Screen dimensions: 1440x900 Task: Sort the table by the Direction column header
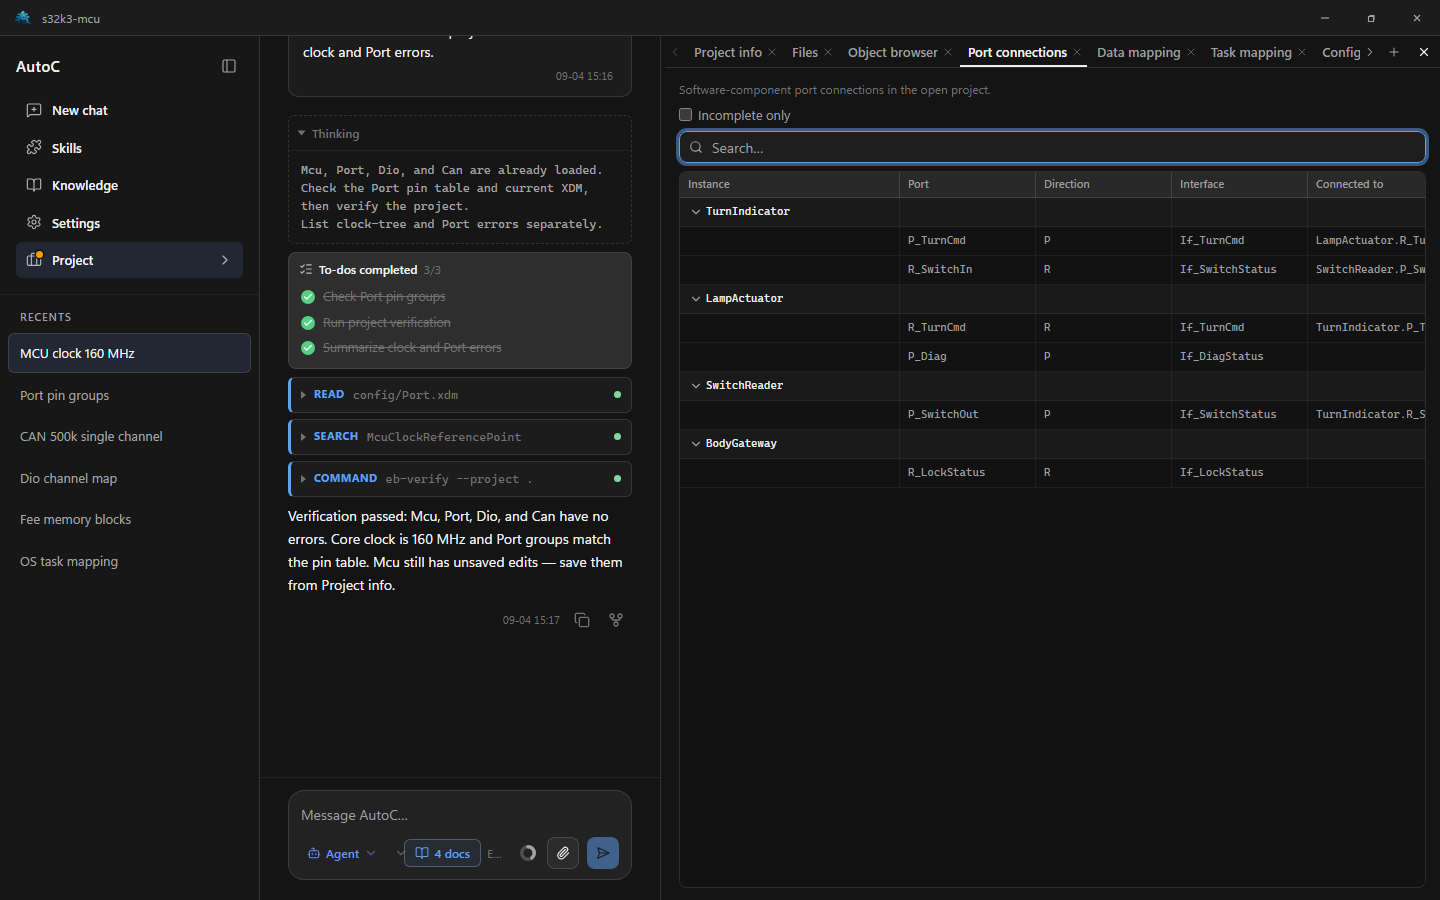tap(1103, 184)
